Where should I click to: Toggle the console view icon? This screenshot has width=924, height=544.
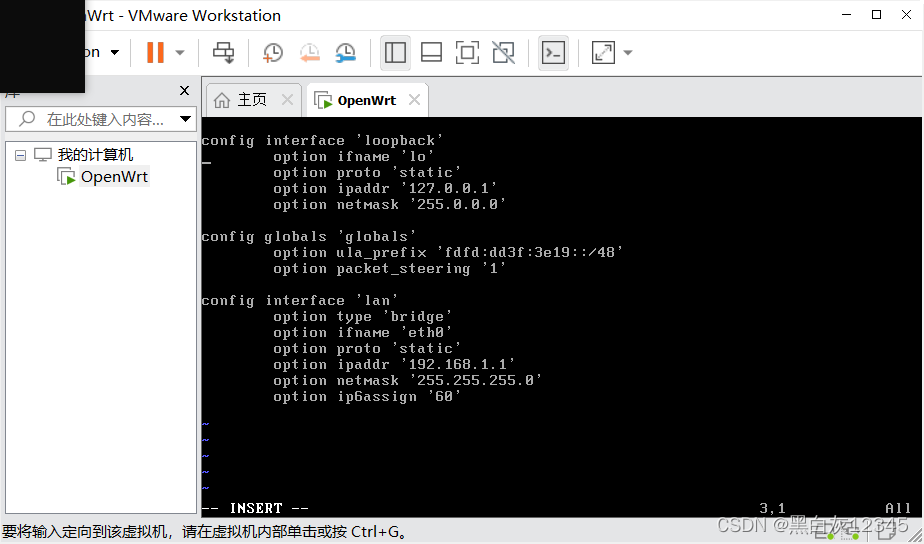point(553,52)
